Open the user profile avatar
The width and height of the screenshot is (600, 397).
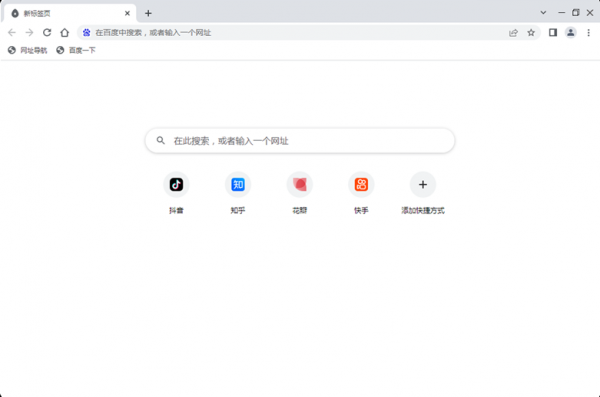(x=571, y=33)
